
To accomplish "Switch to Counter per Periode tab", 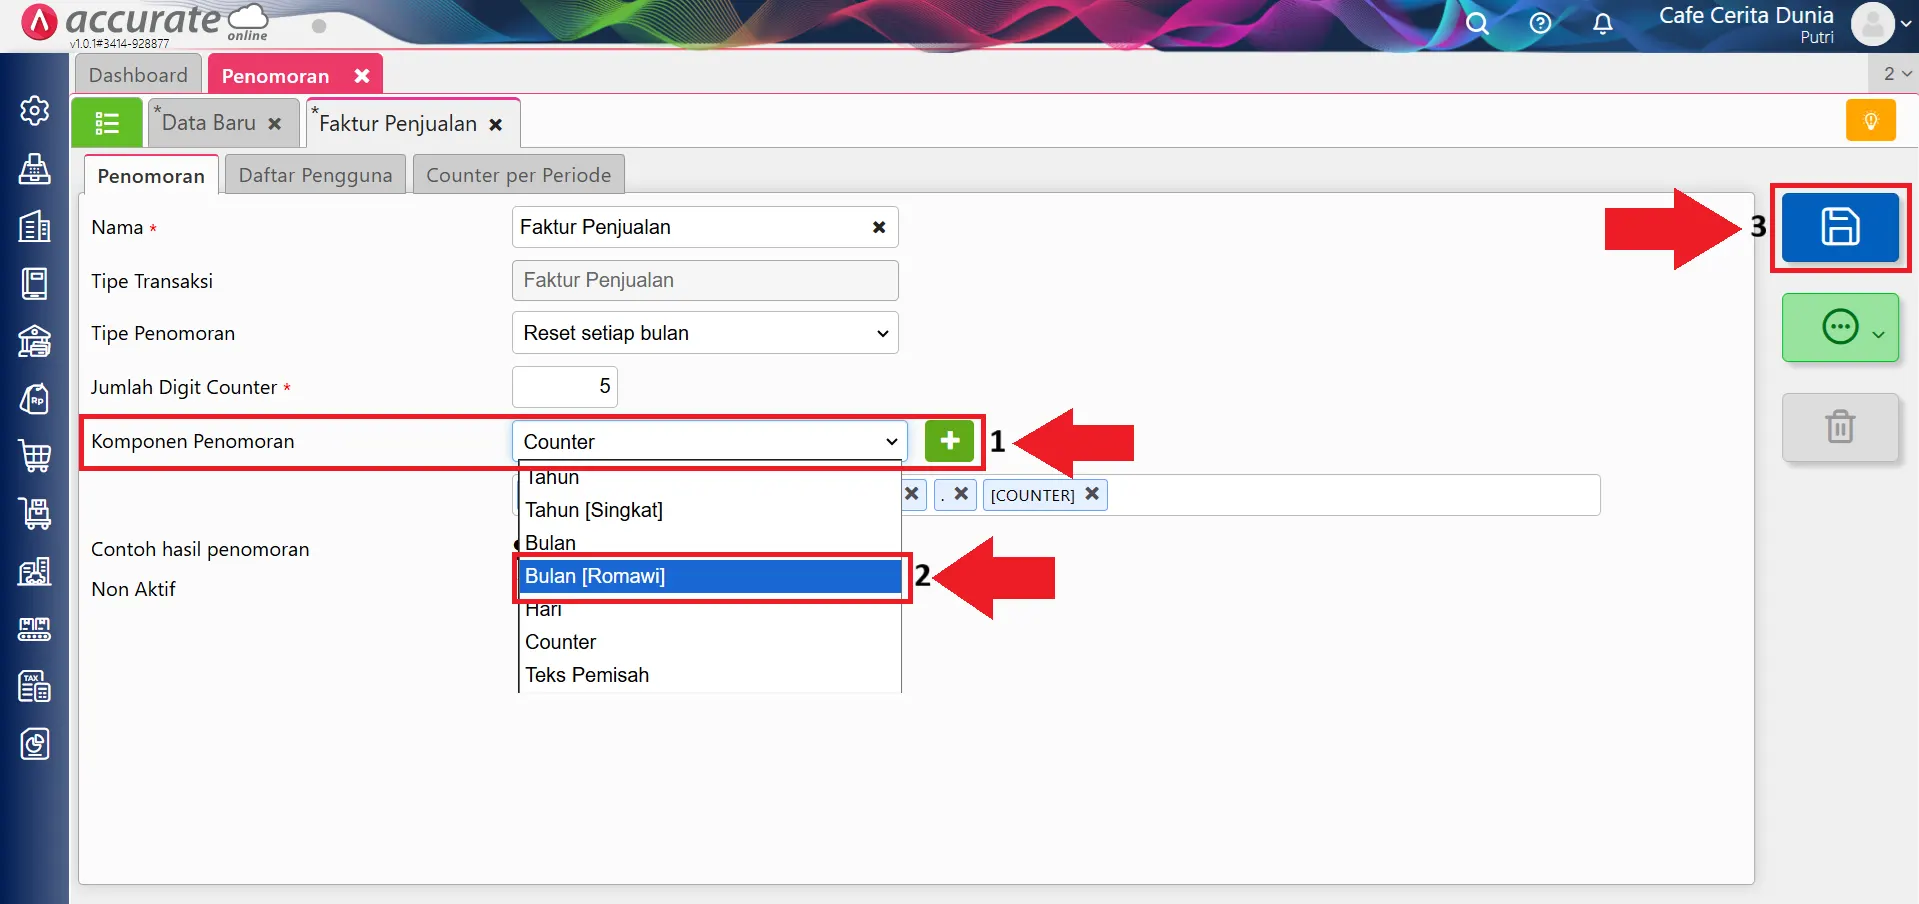I will click(x=518, y=175).
